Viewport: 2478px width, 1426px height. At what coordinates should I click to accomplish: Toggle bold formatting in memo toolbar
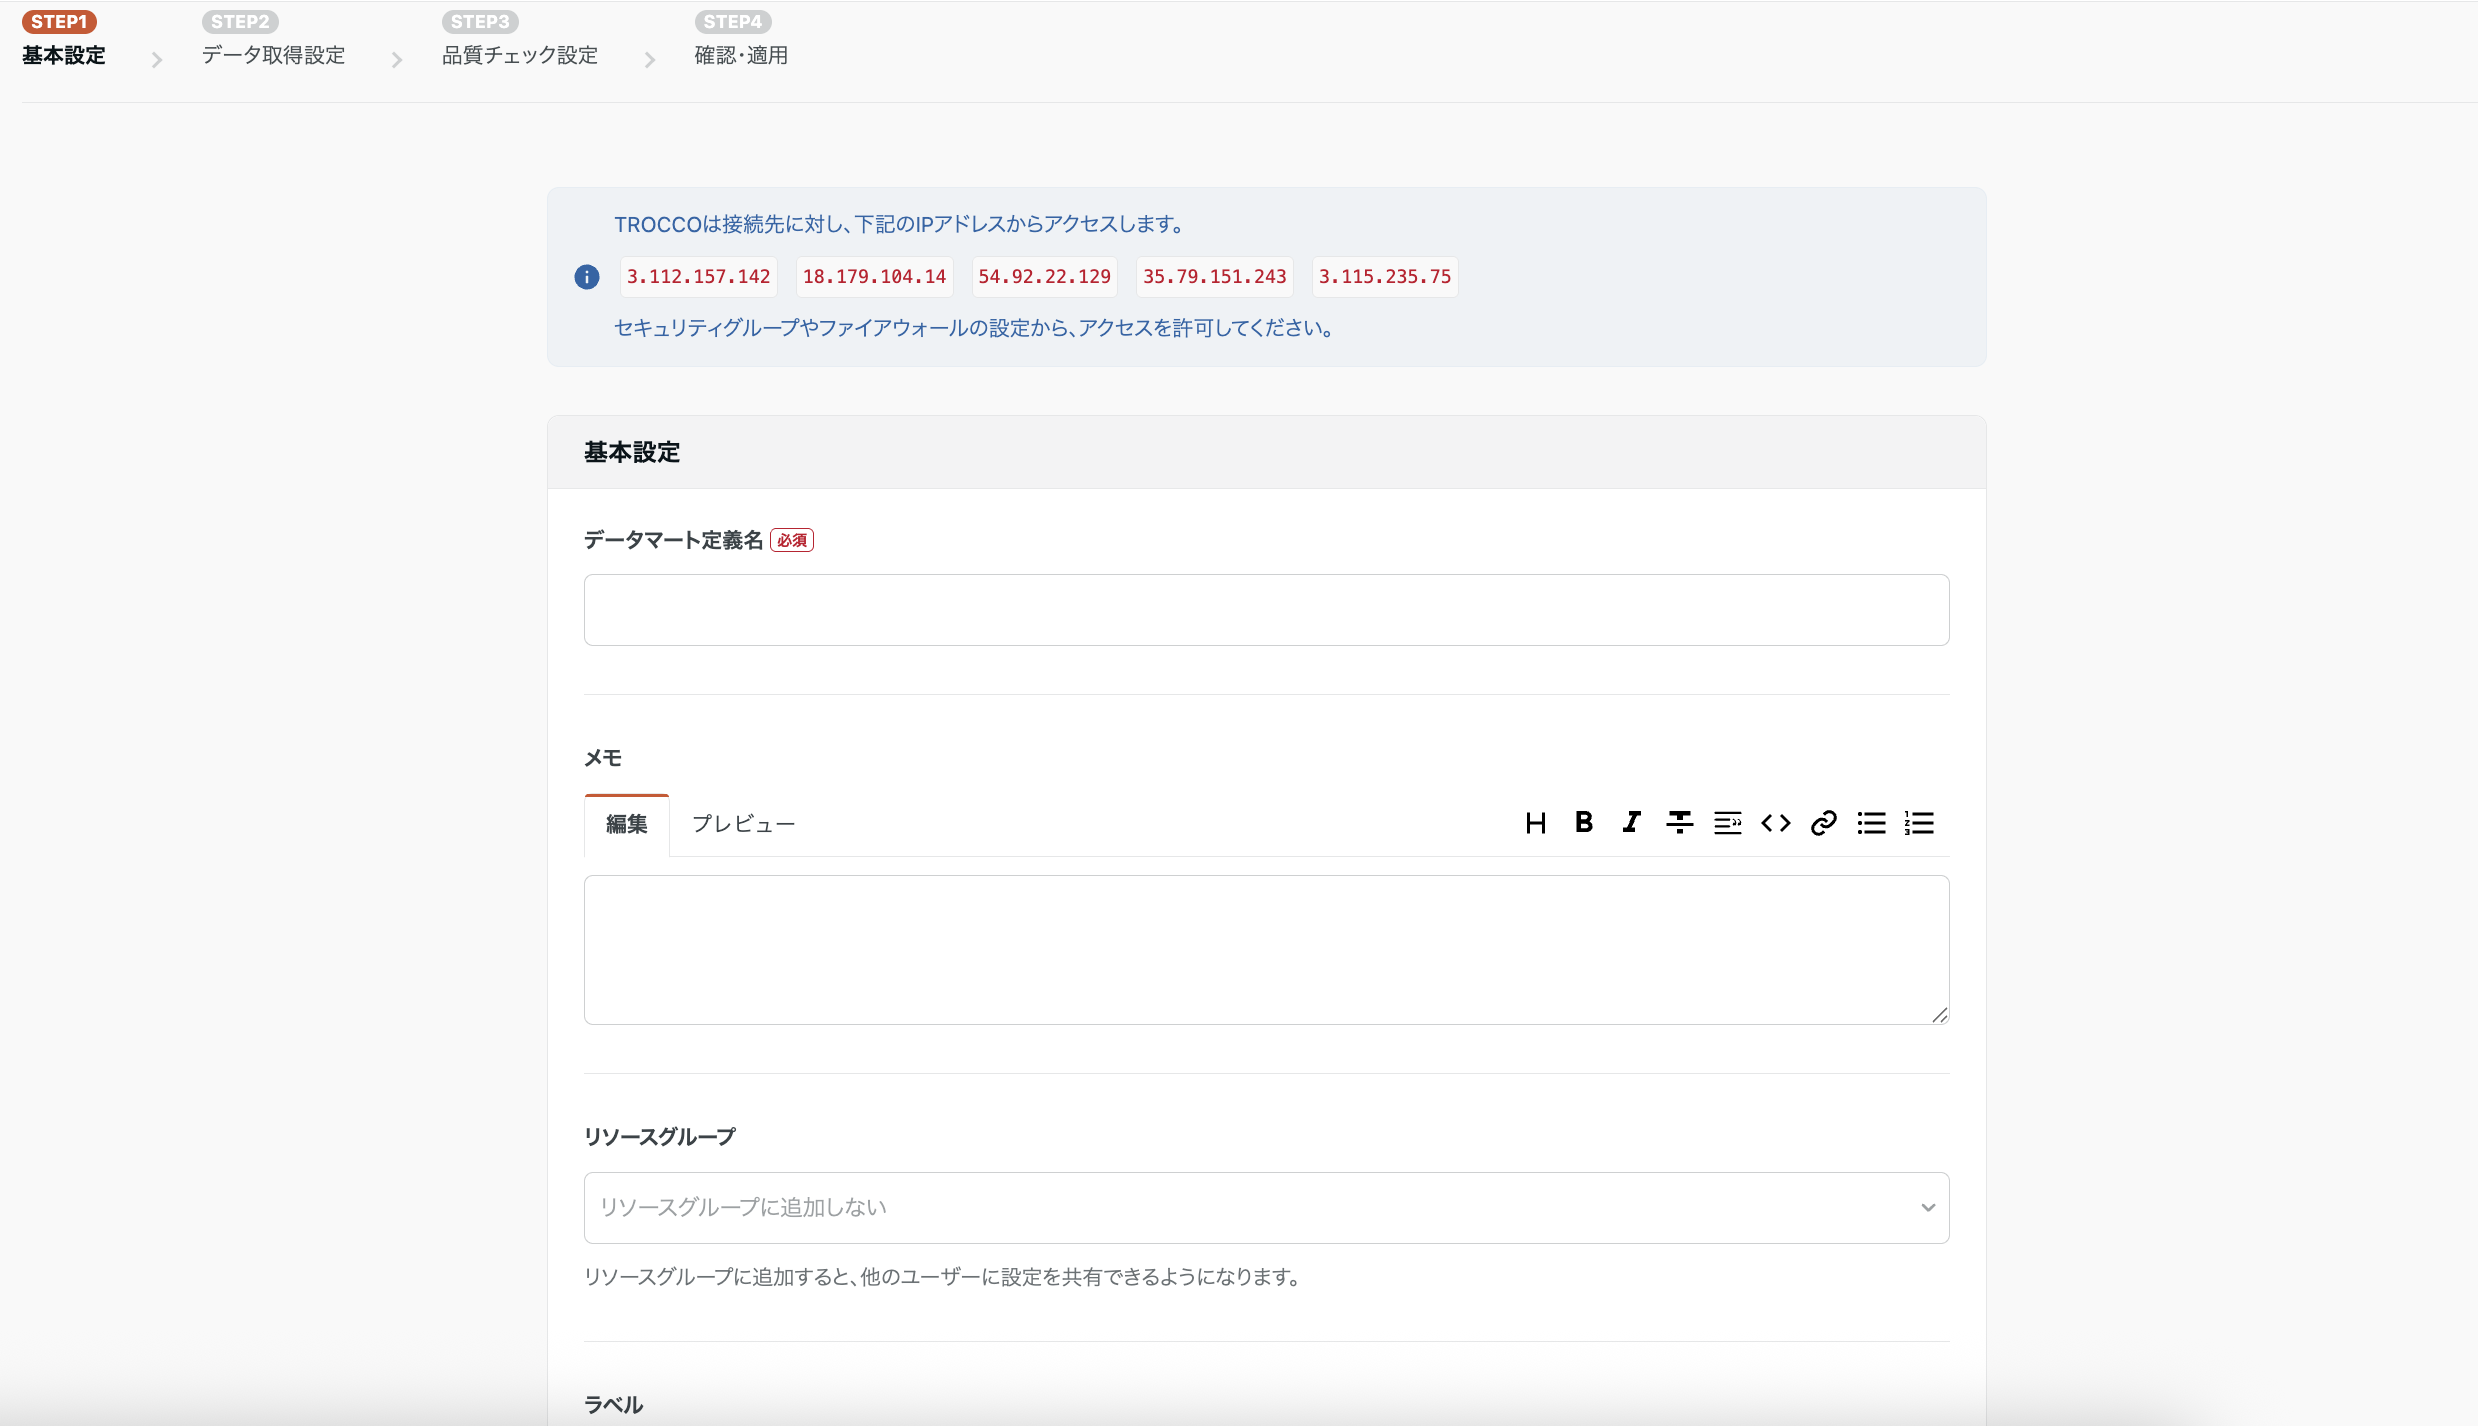click(x=1584, y=823)
